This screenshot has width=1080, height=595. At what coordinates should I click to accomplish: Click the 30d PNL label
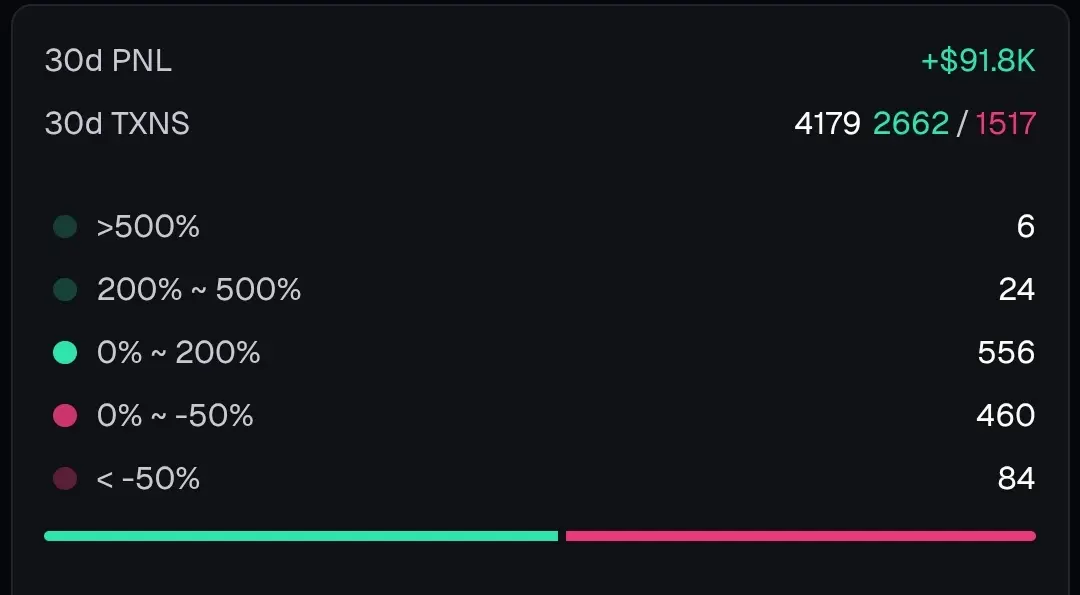(x=108, y=61)
